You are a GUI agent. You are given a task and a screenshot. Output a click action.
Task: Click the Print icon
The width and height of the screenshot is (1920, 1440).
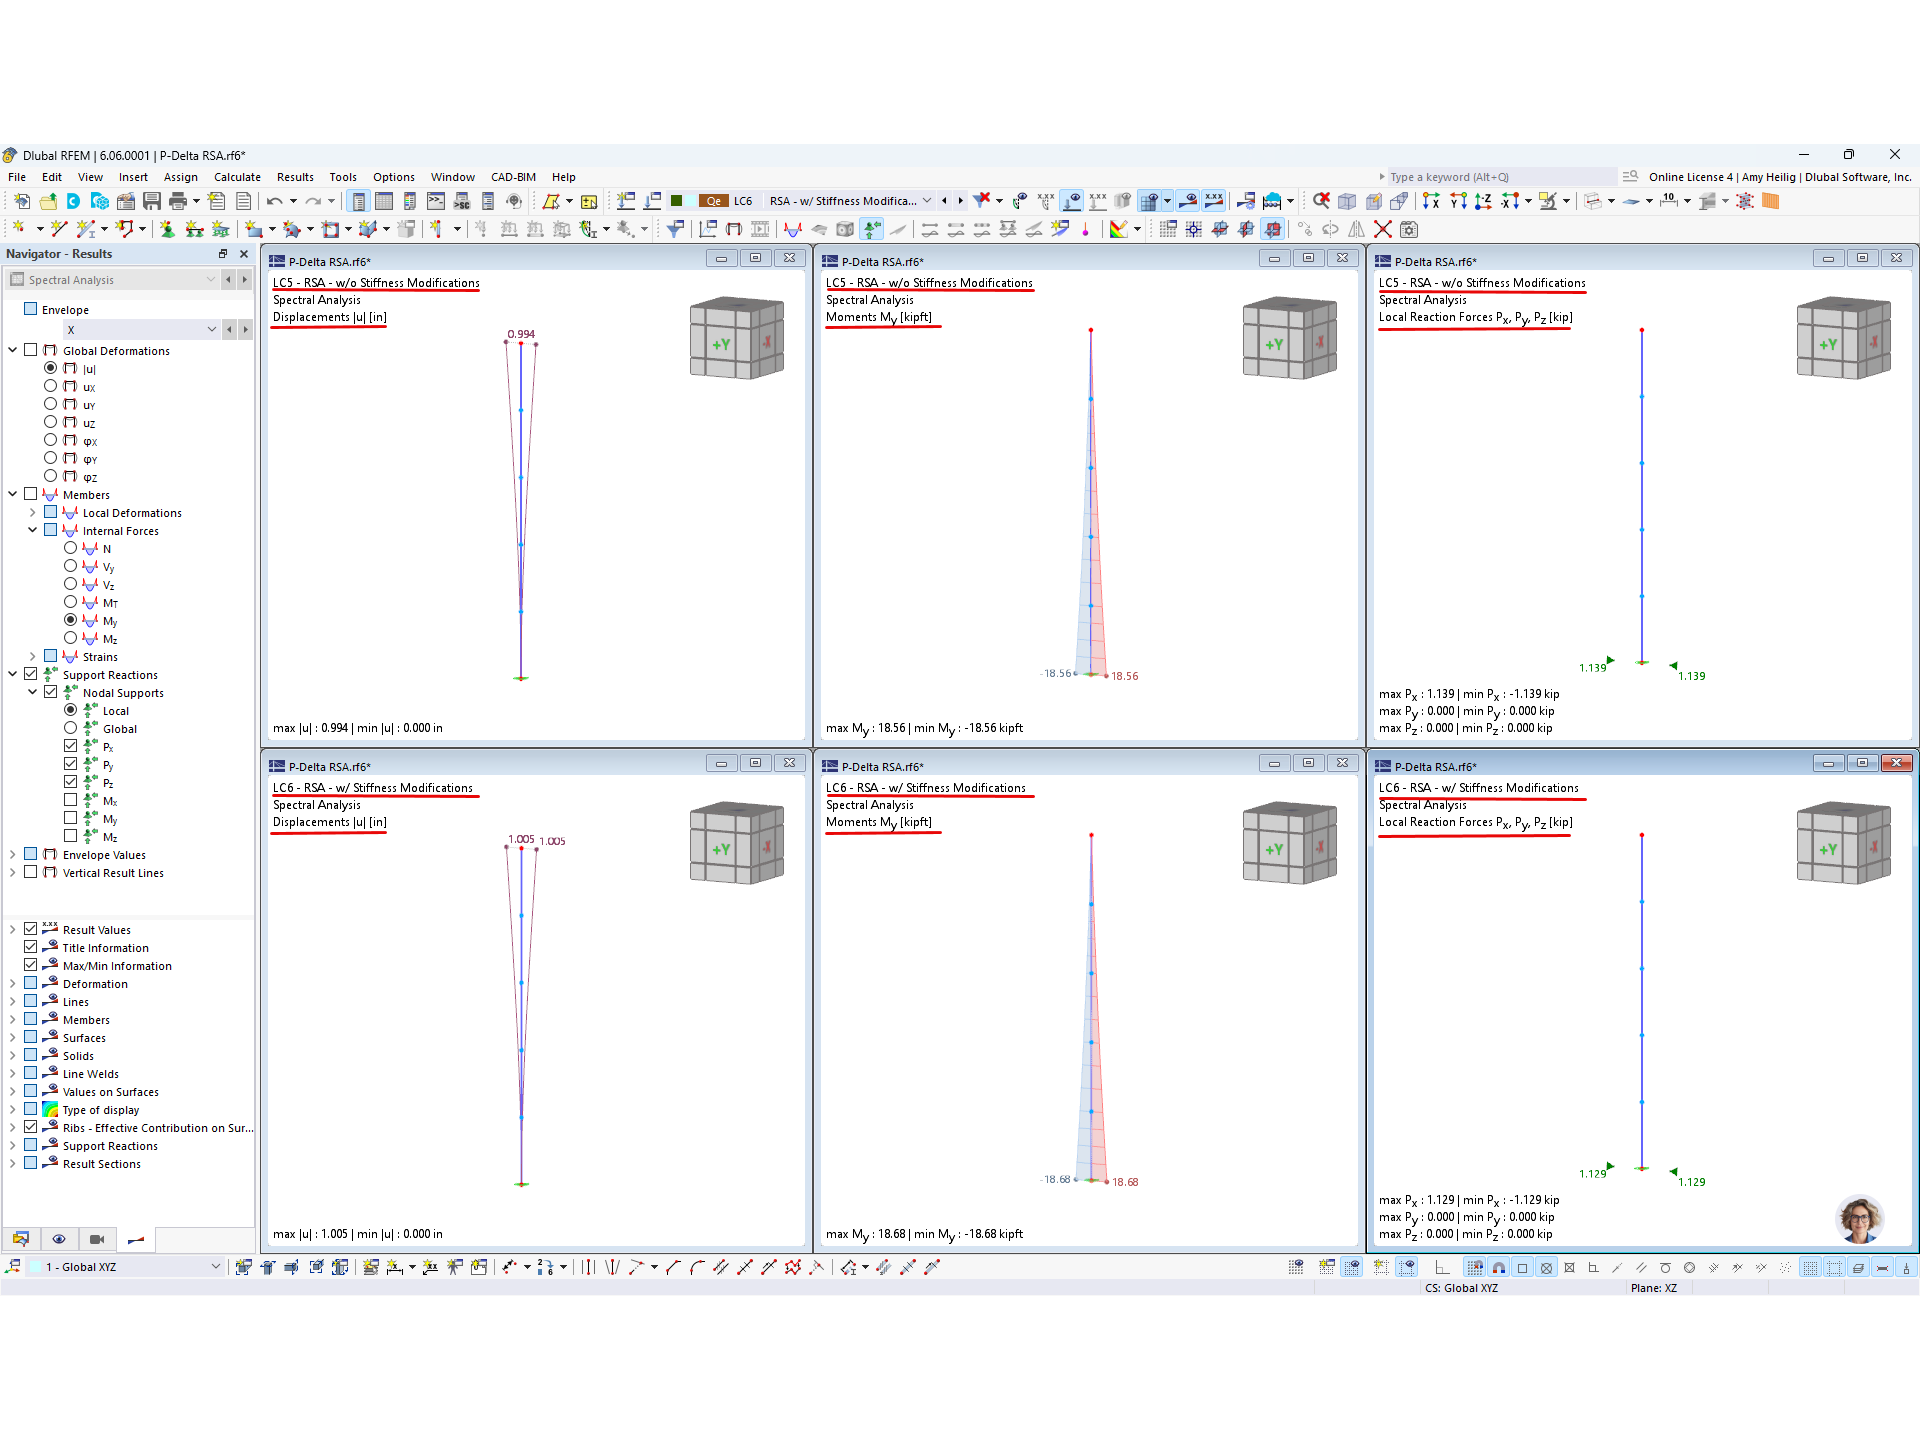[x=178, y=201]
